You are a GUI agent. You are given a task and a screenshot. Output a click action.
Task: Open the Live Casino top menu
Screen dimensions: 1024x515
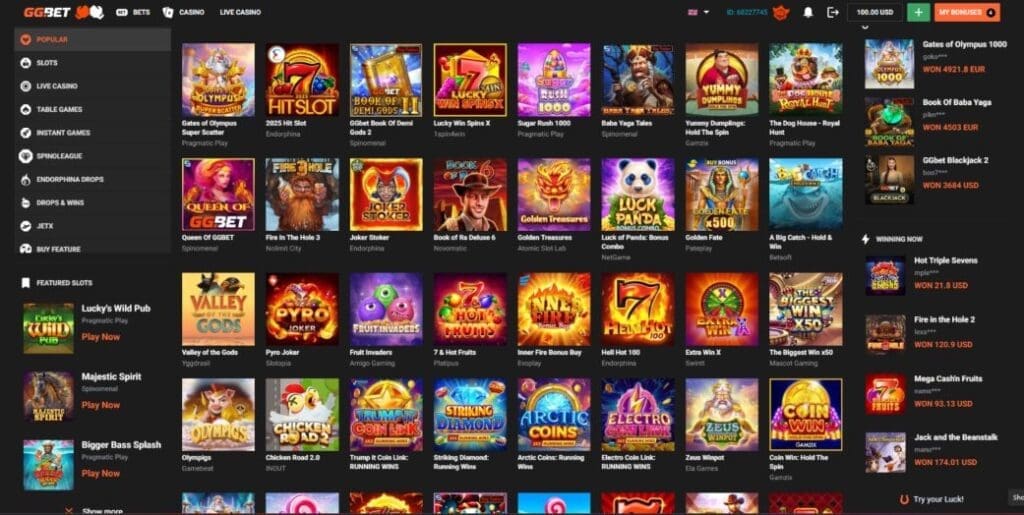(240, 12)
